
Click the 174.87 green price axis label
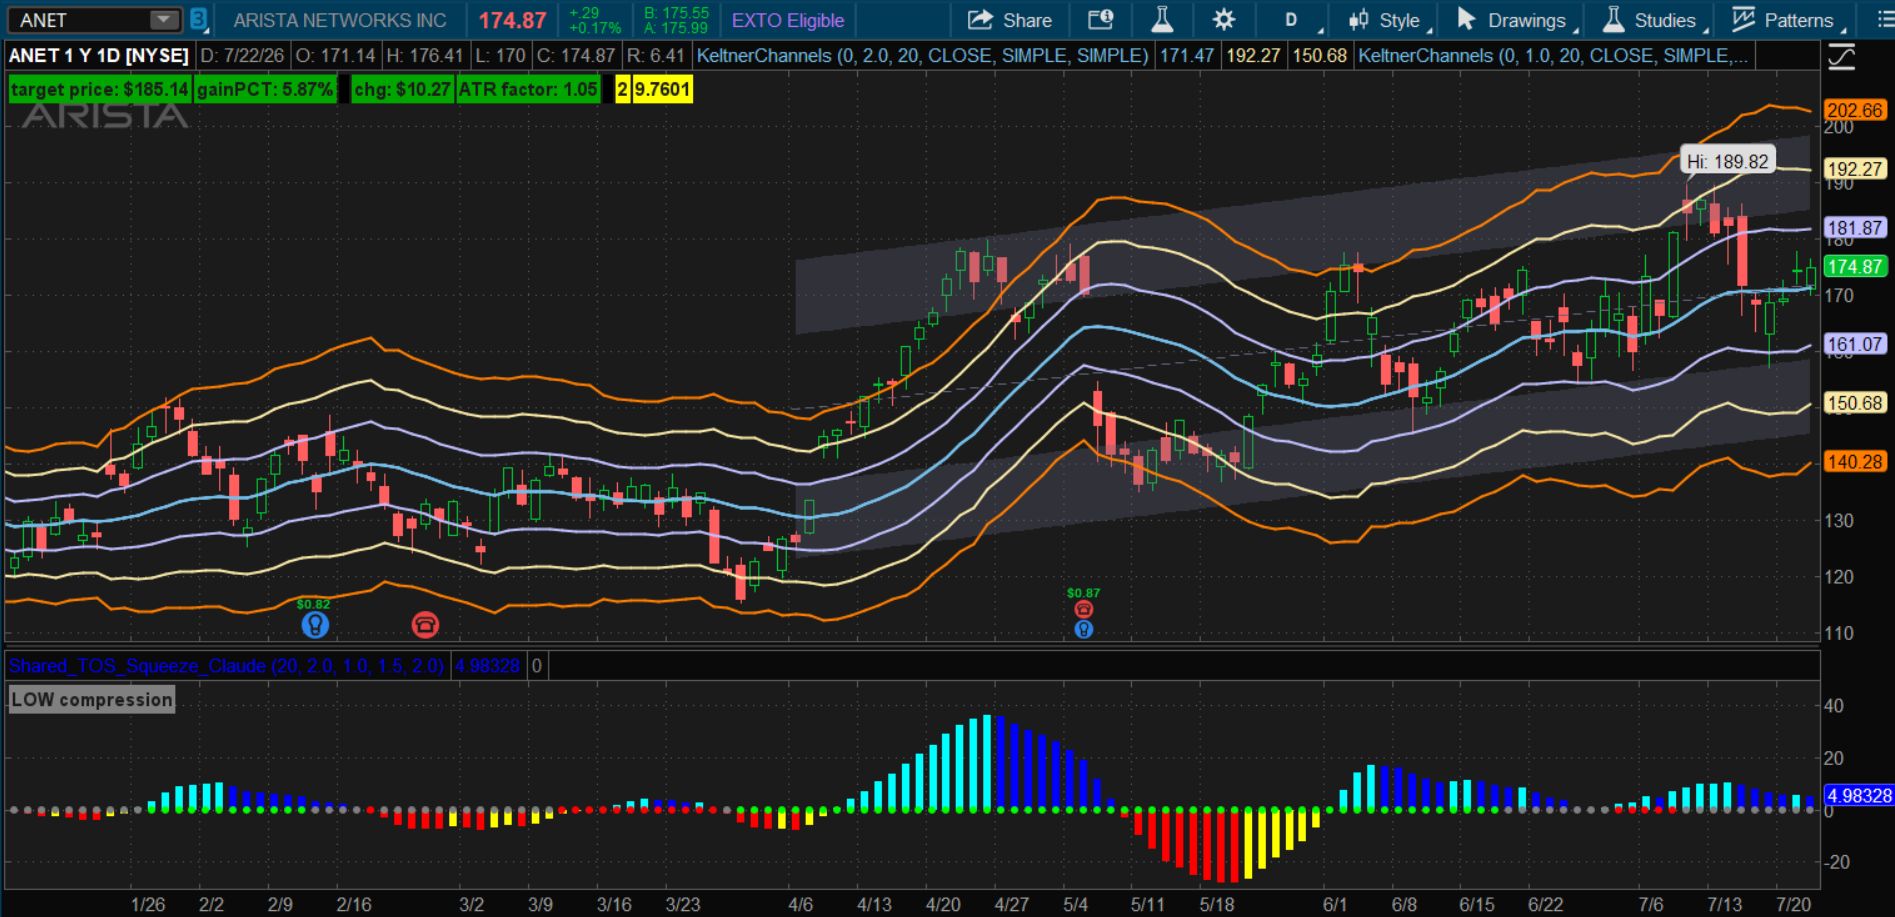tap(1856, 266)
